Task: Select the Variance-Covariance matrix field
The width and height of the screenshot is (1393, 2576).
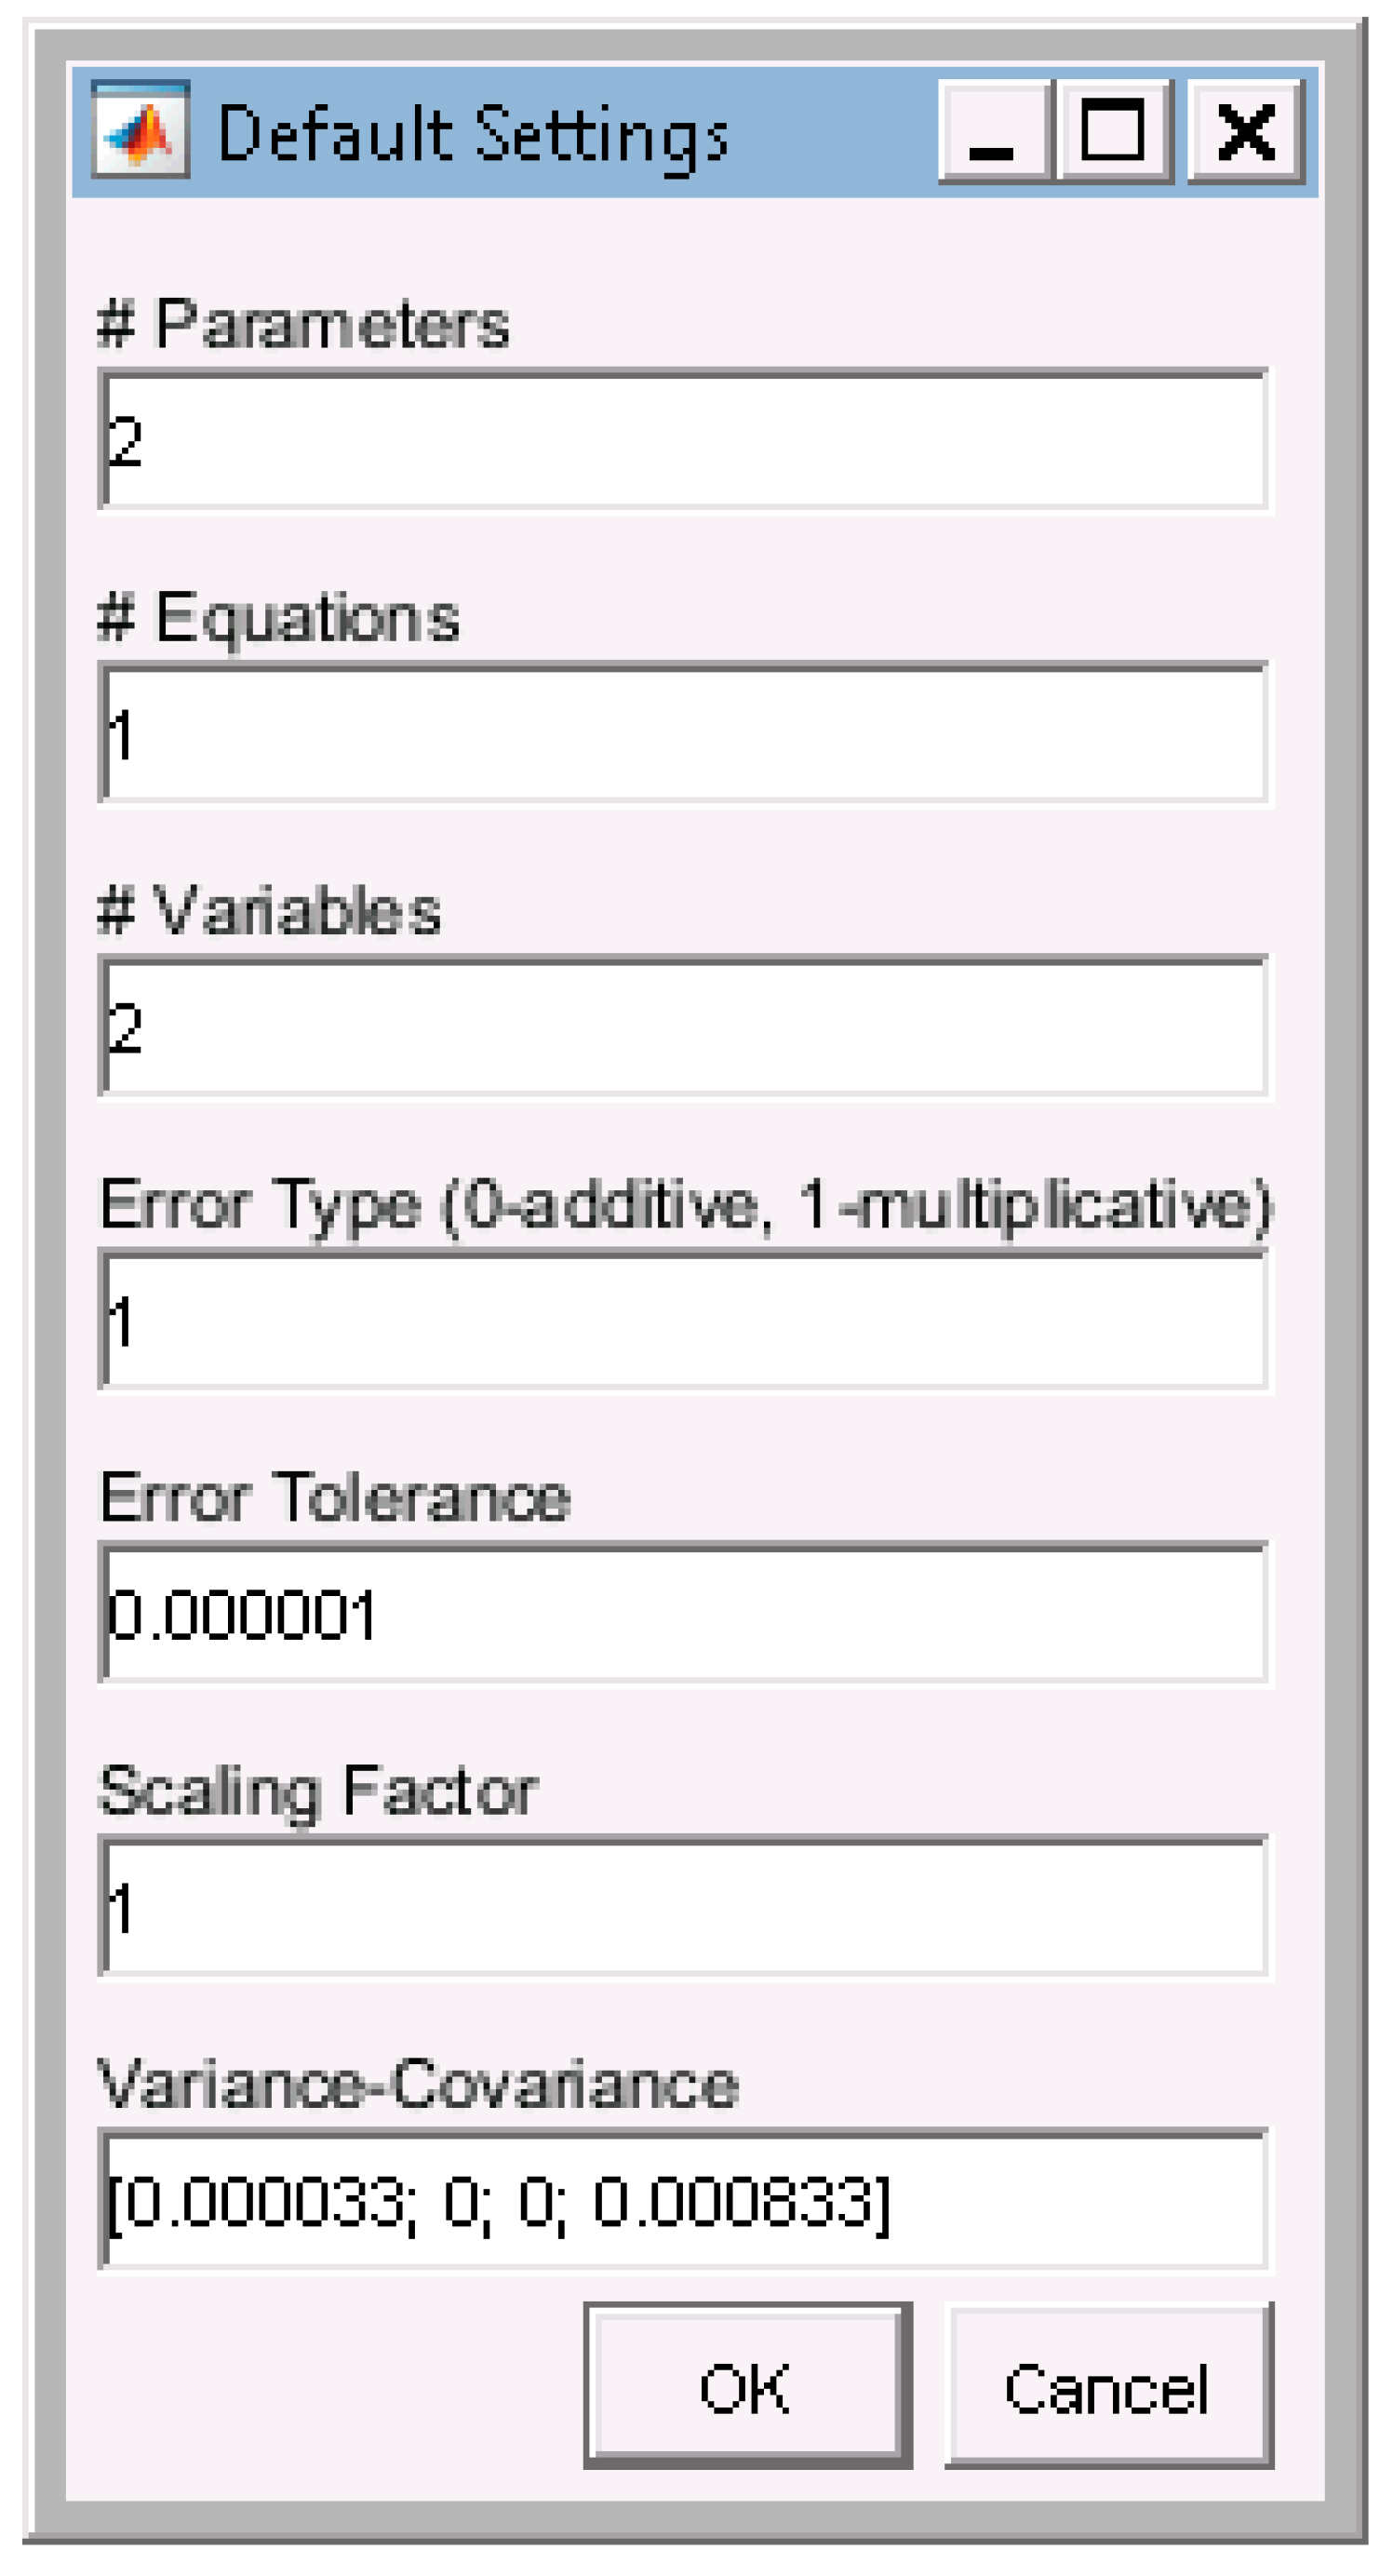Action: pyautogui.click(x=684, y=2201)
